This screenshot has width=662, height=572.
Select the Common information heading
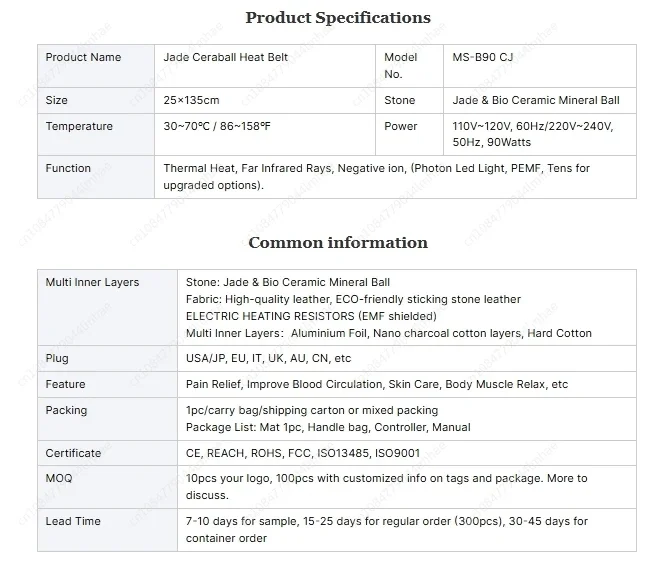338,243
